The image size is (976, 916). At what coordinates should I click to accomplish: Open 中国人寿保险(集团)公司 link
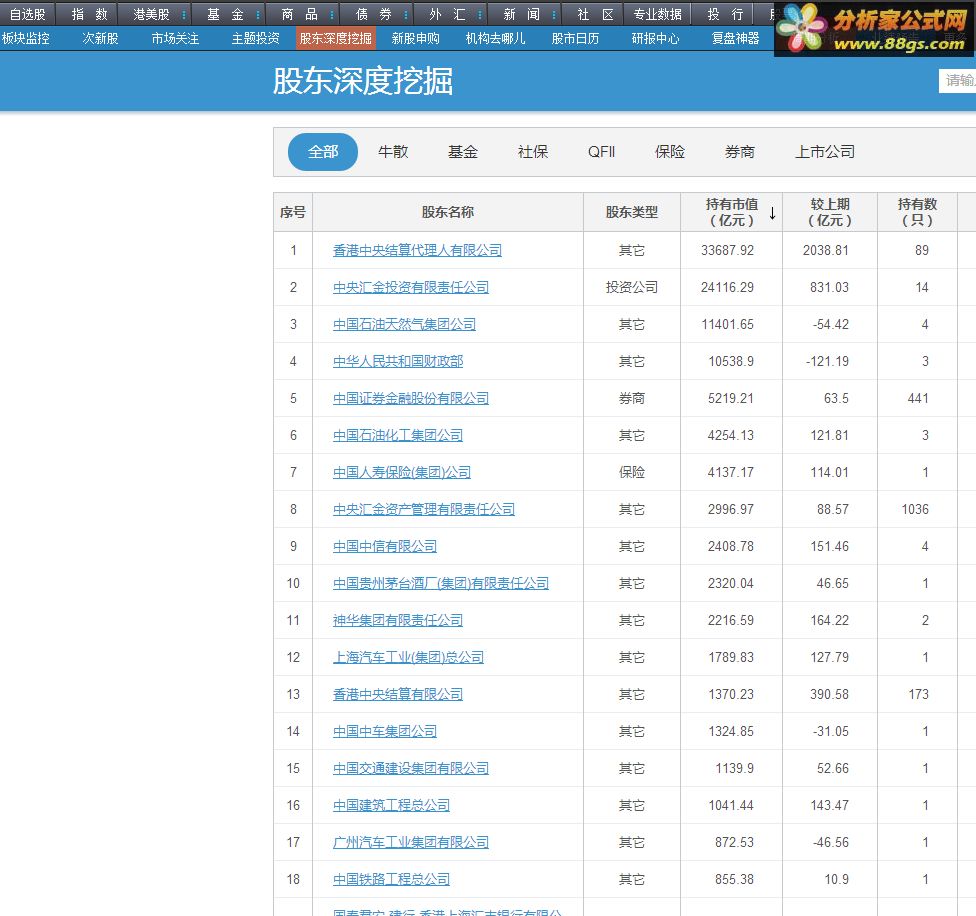click(401, 472)
